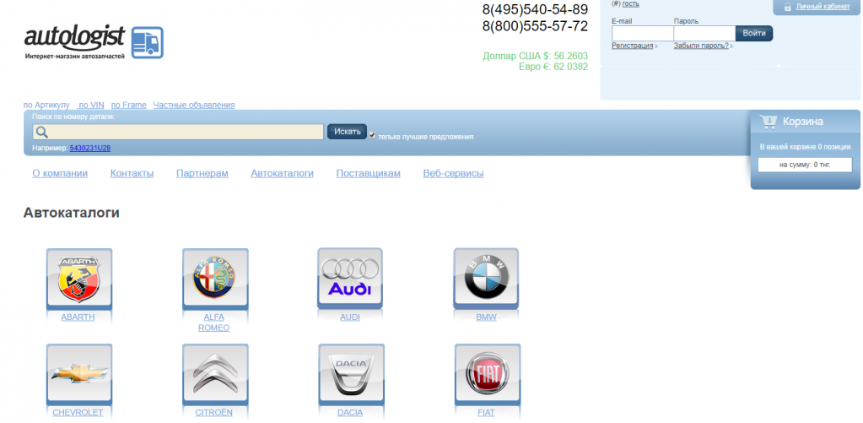Open the Автокаталоги menu item
This screenshot has height=423, width=863.
(282, 173)
